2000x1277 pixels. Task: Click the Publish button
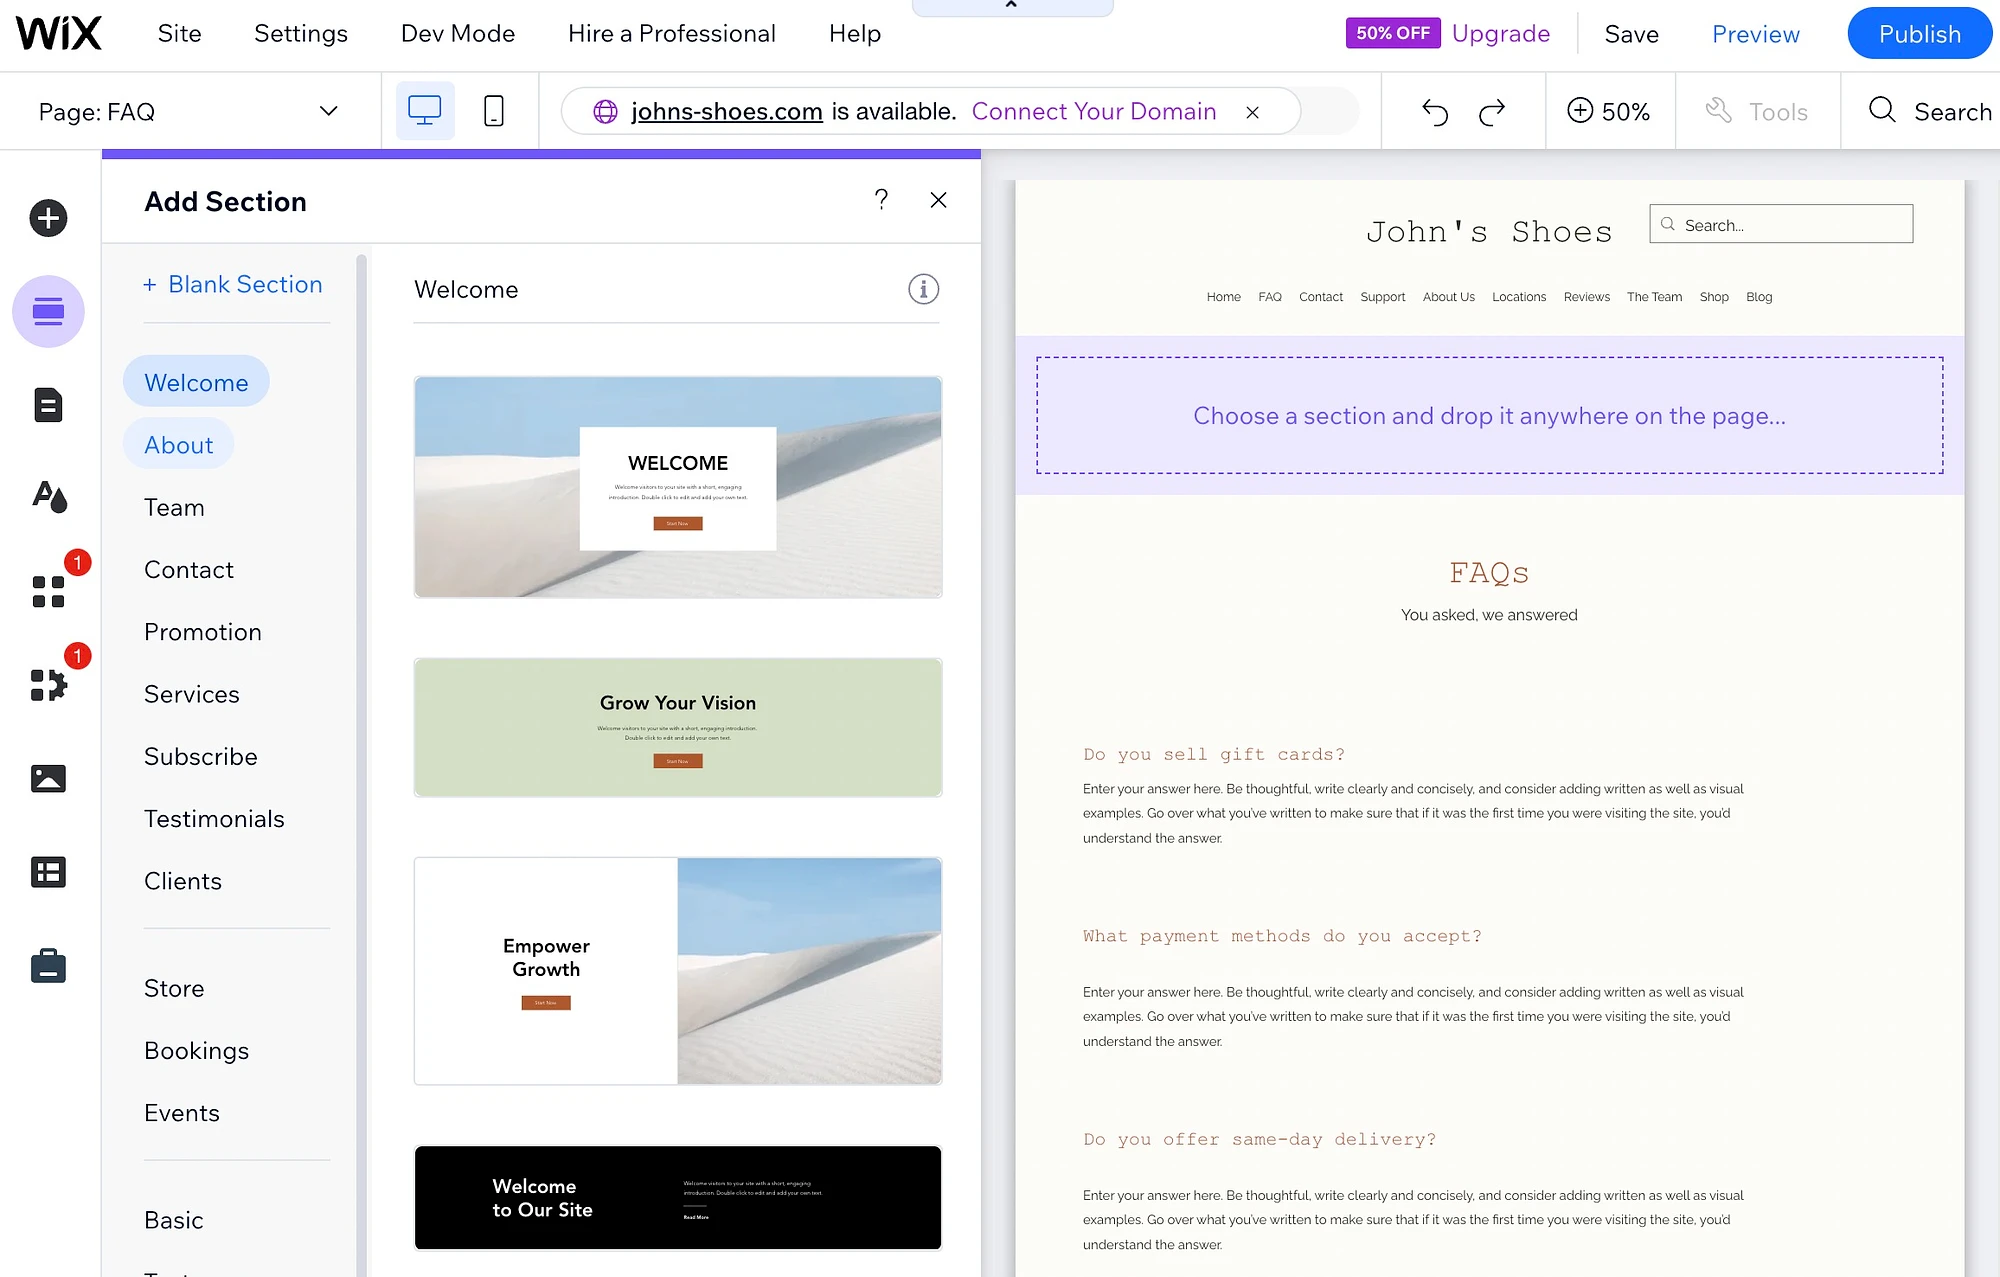1920,32
